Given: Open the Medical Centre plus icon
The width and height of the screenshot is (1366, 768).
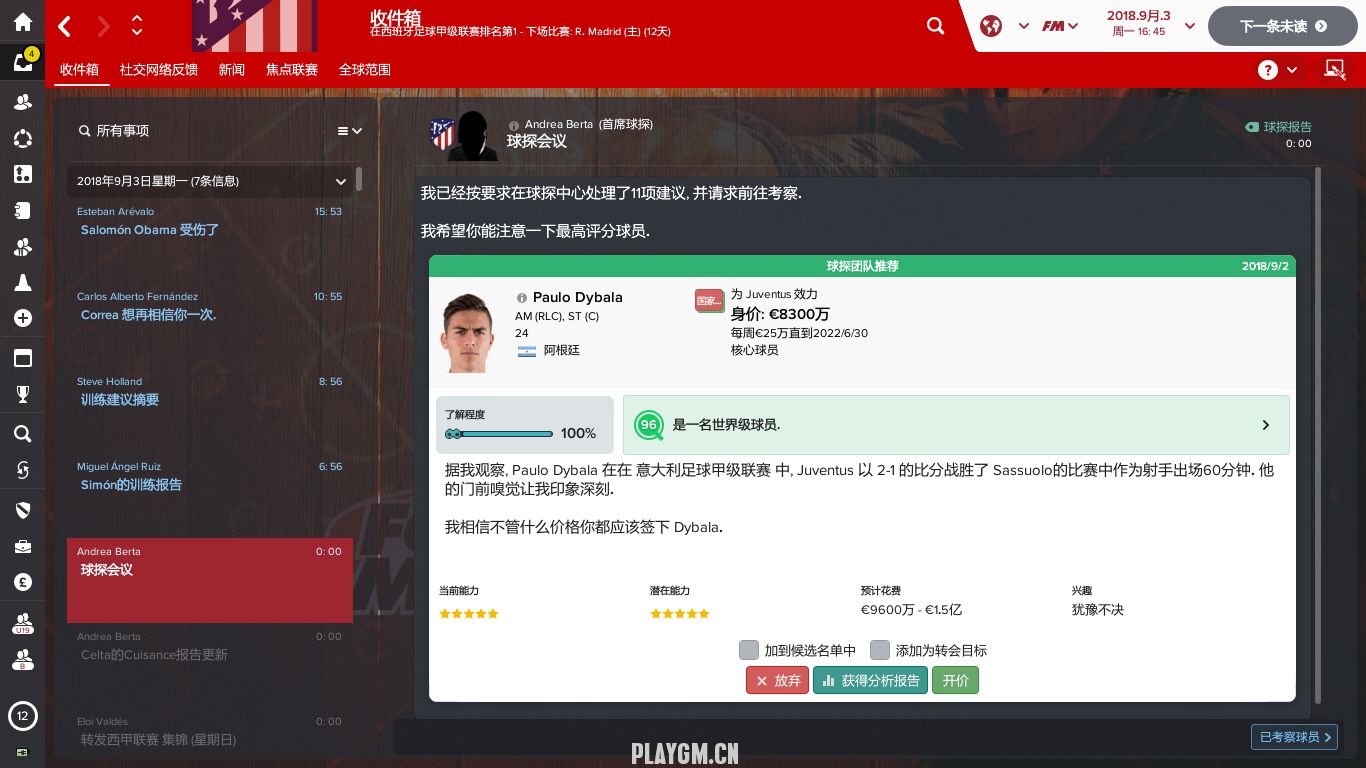Looking at the screenshot, I should tap(22, 318).
